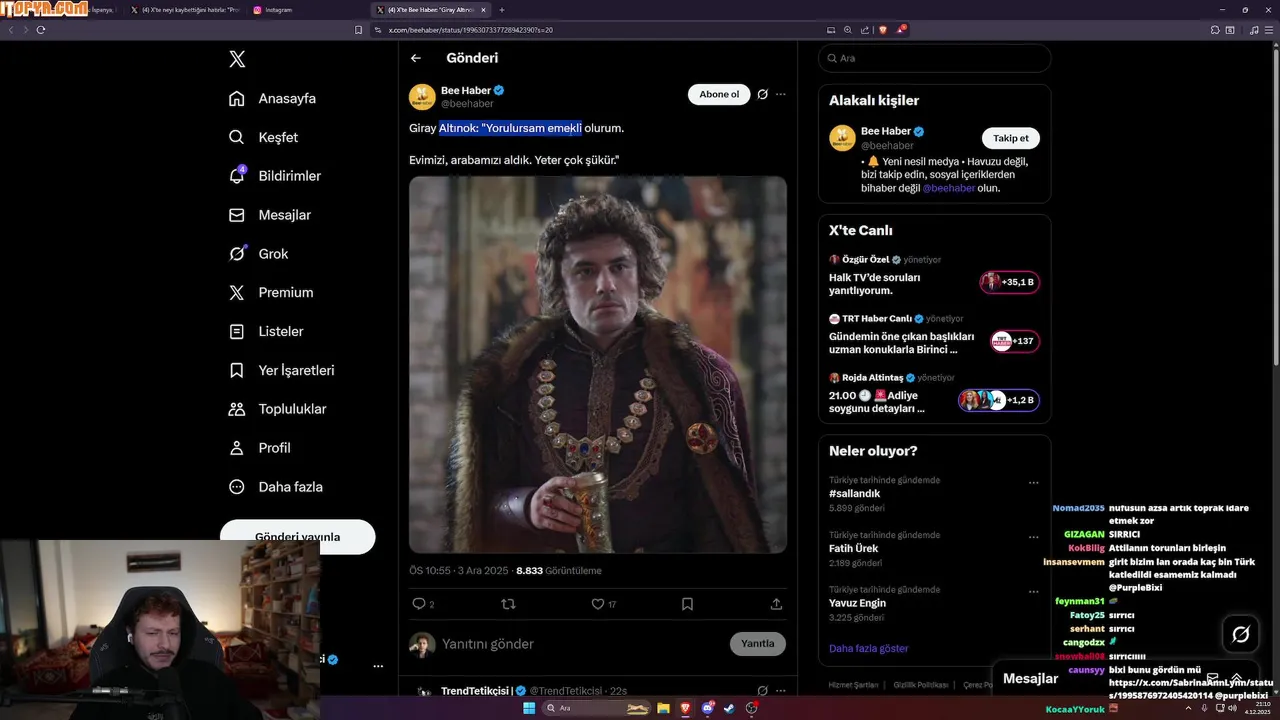Open Bee Haber avatar on the post
The width and height of the screenshot is (1280, 720).
(x=422, y=97)
